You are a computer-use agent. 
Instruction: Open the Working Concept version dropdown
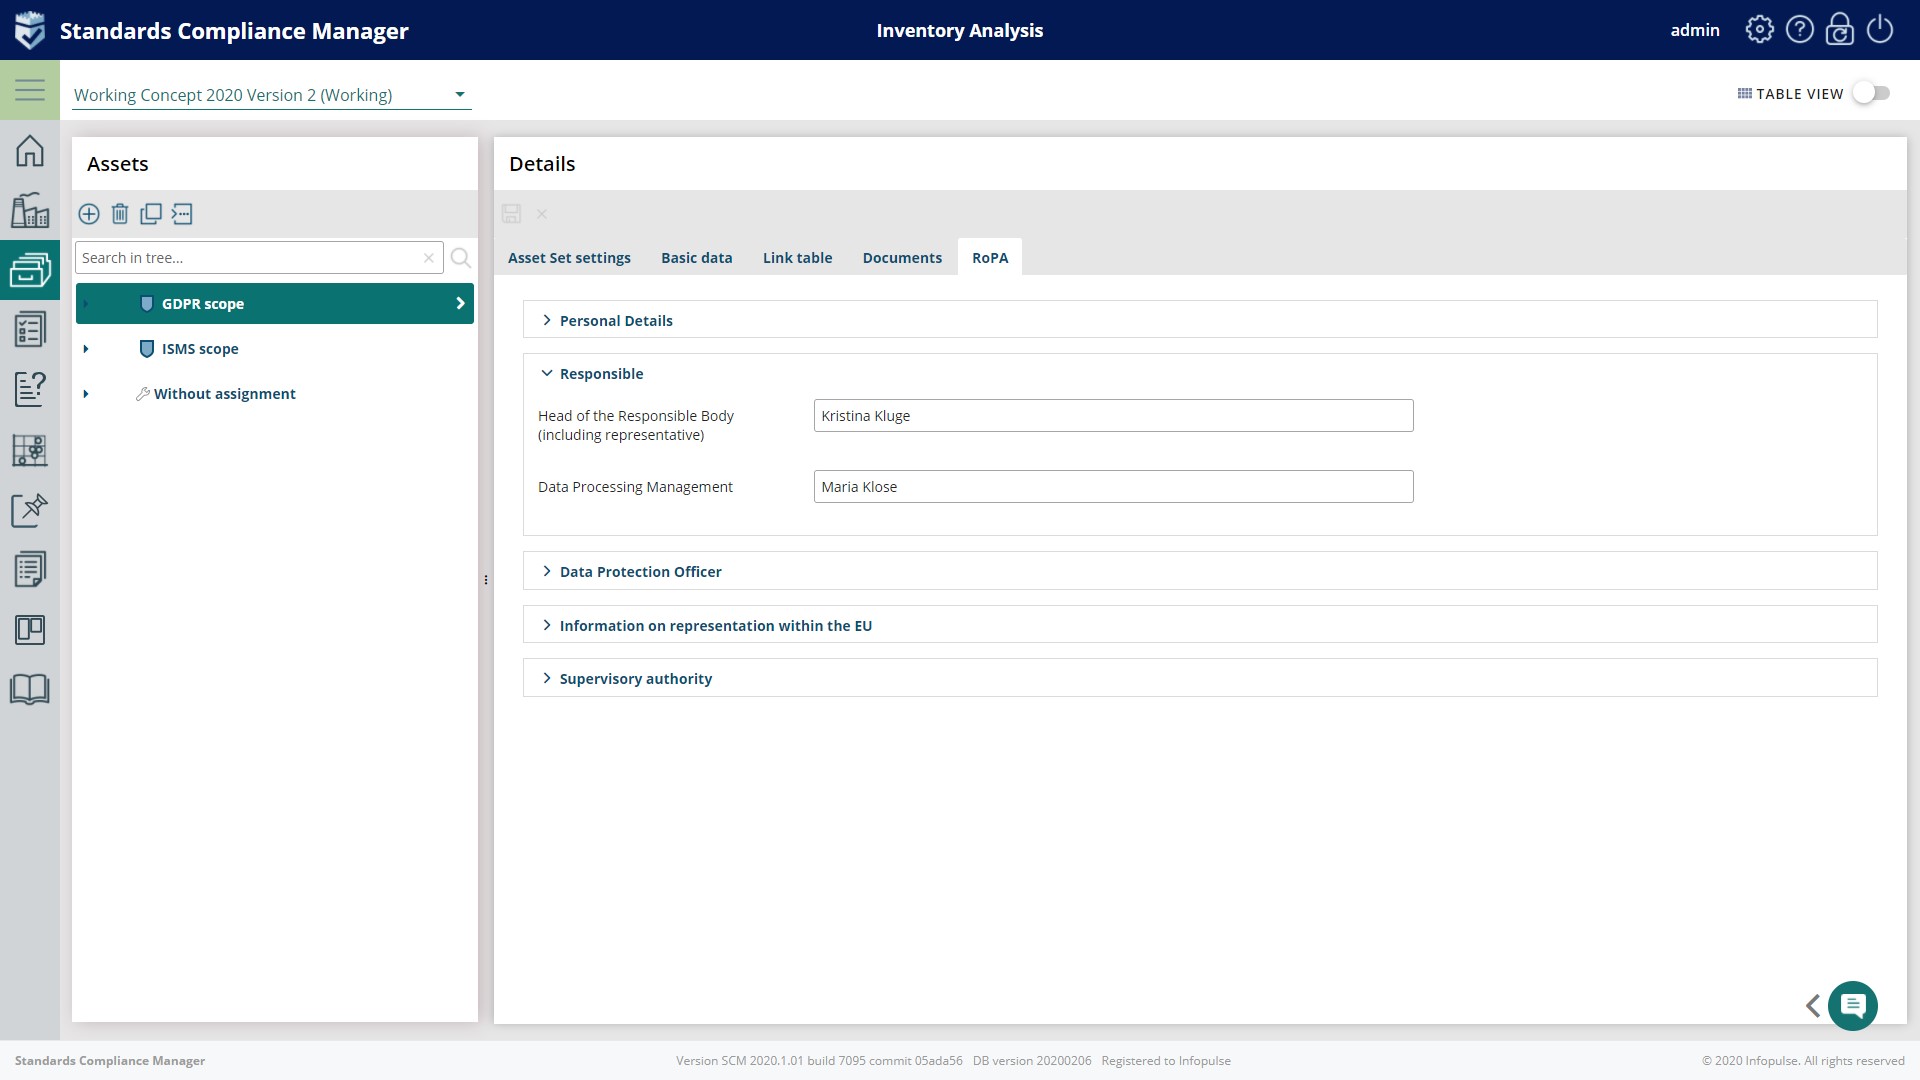pyautogui.click(x=272, y=95)
